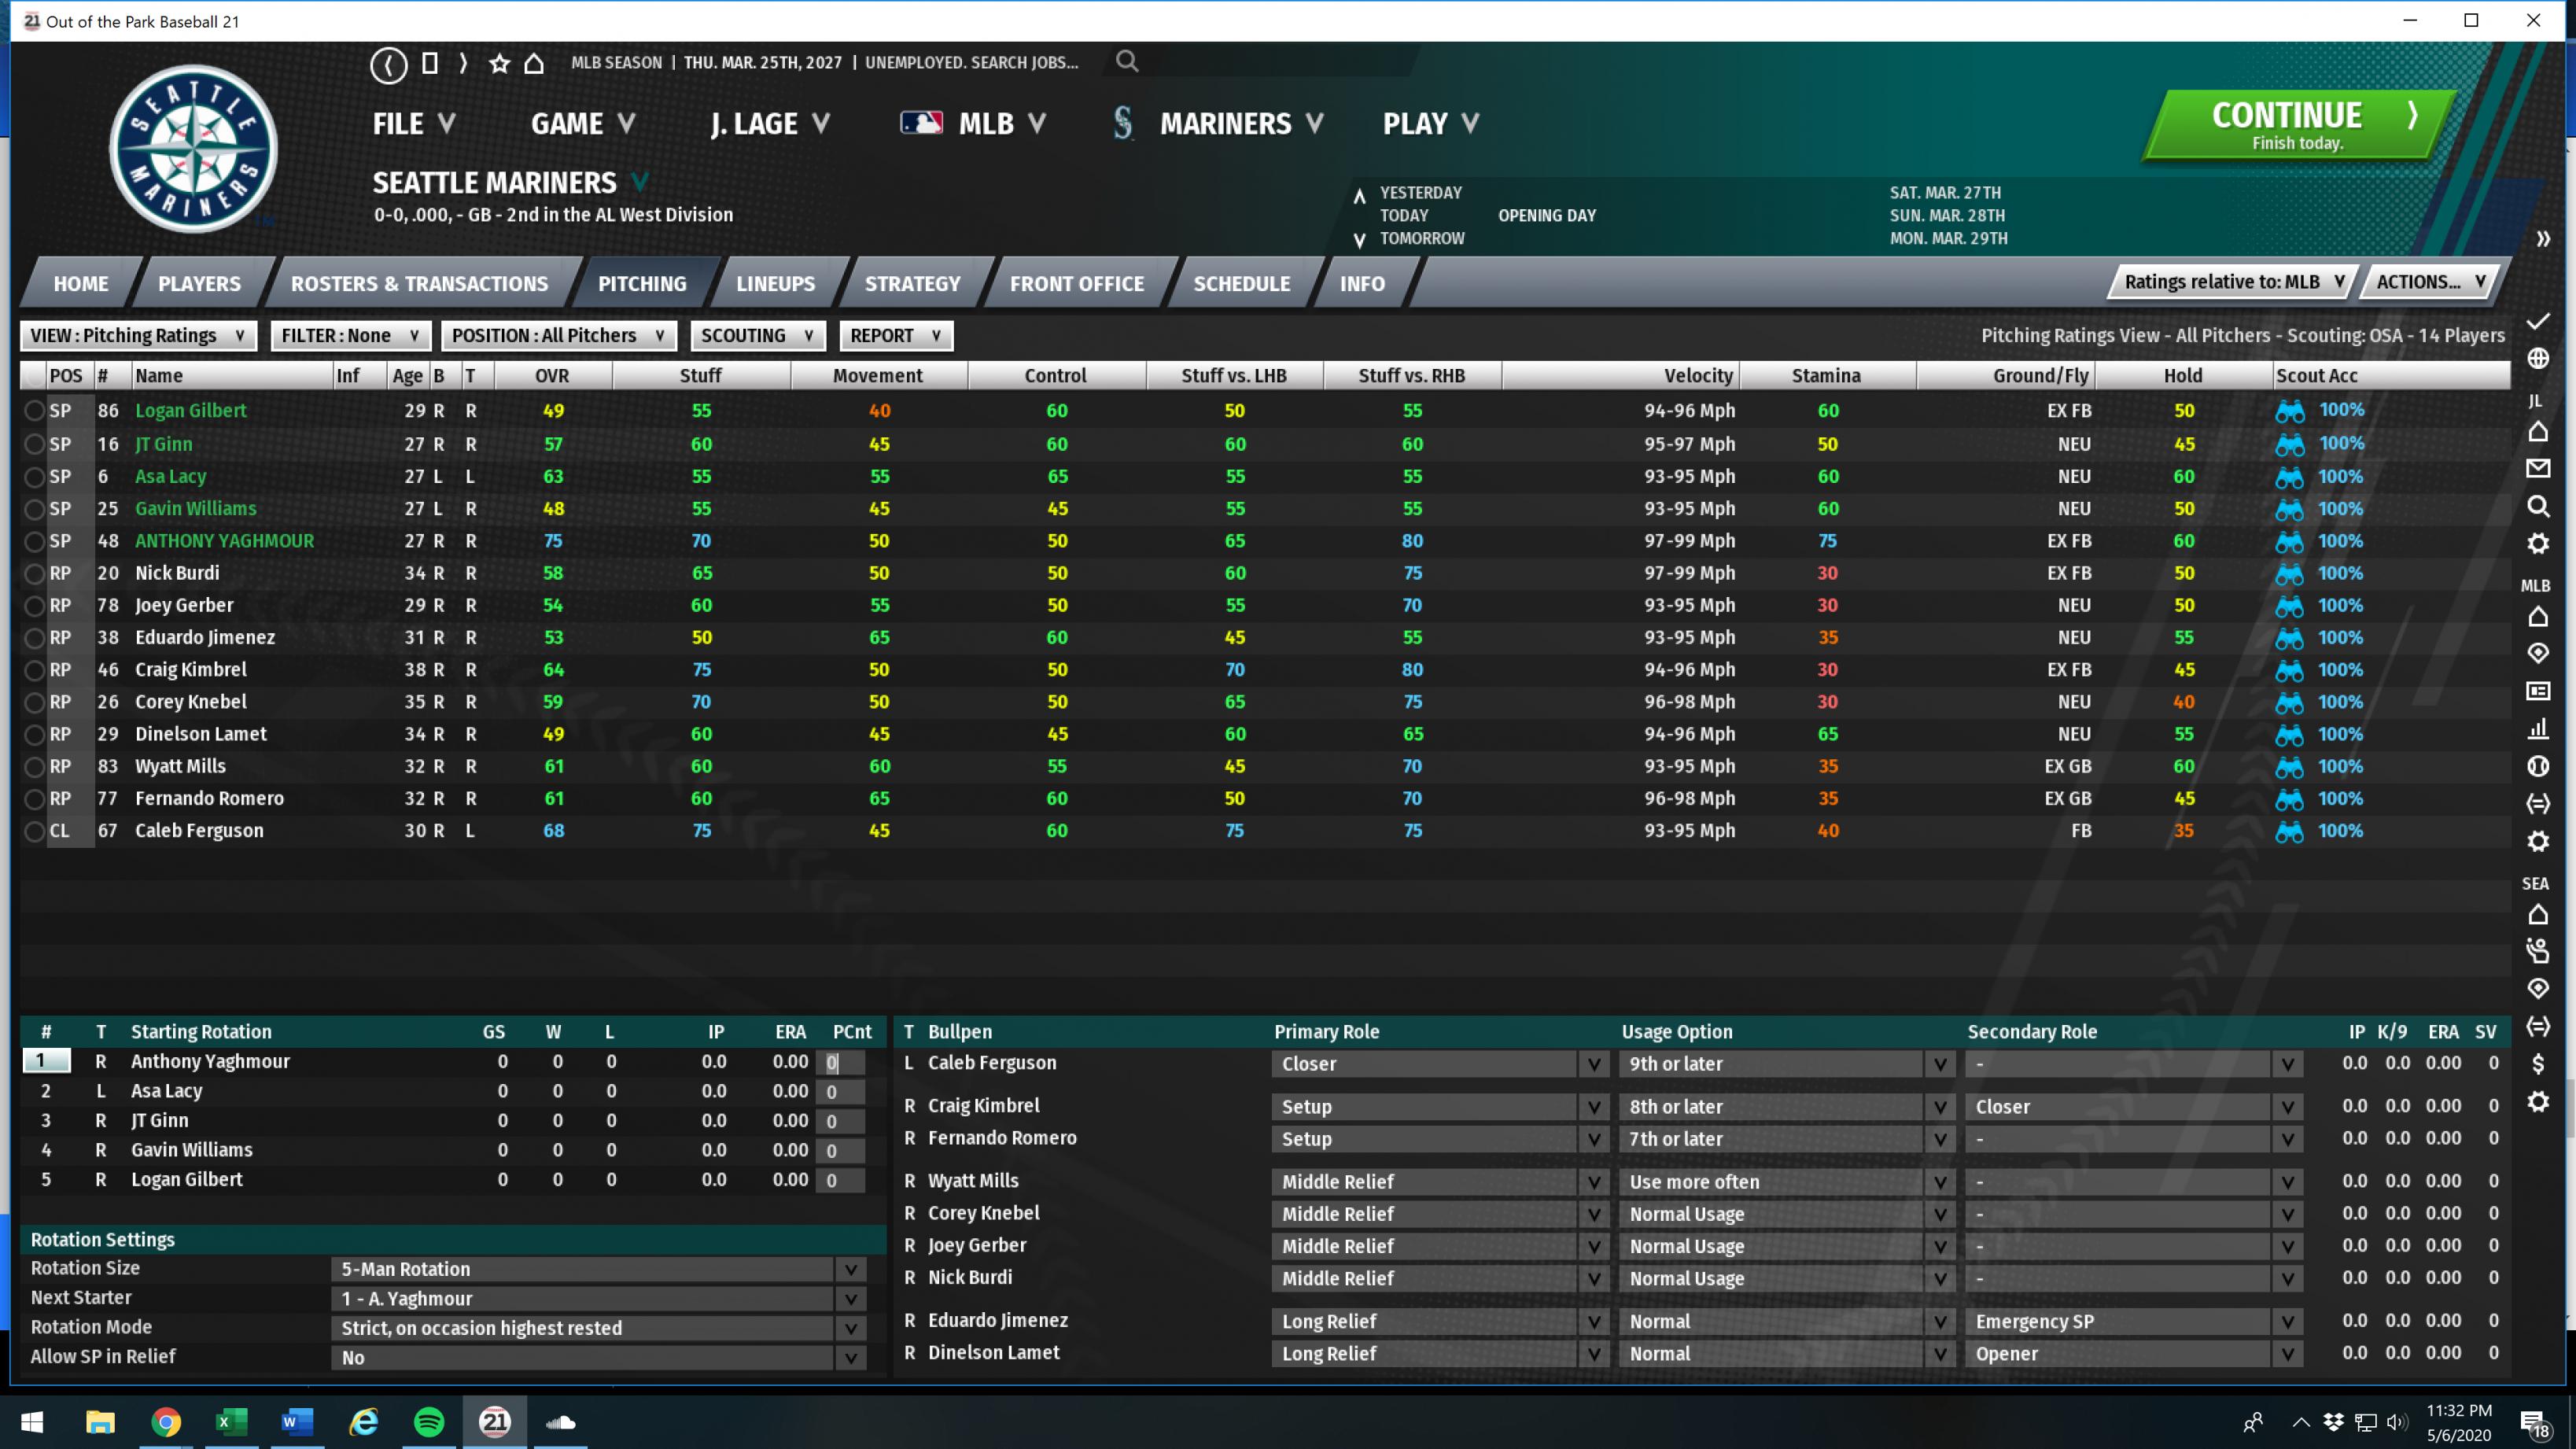Select the radio circle for Caleb Ferguson
Screen dimensions: 2576x1449
[x=35, y=831]
